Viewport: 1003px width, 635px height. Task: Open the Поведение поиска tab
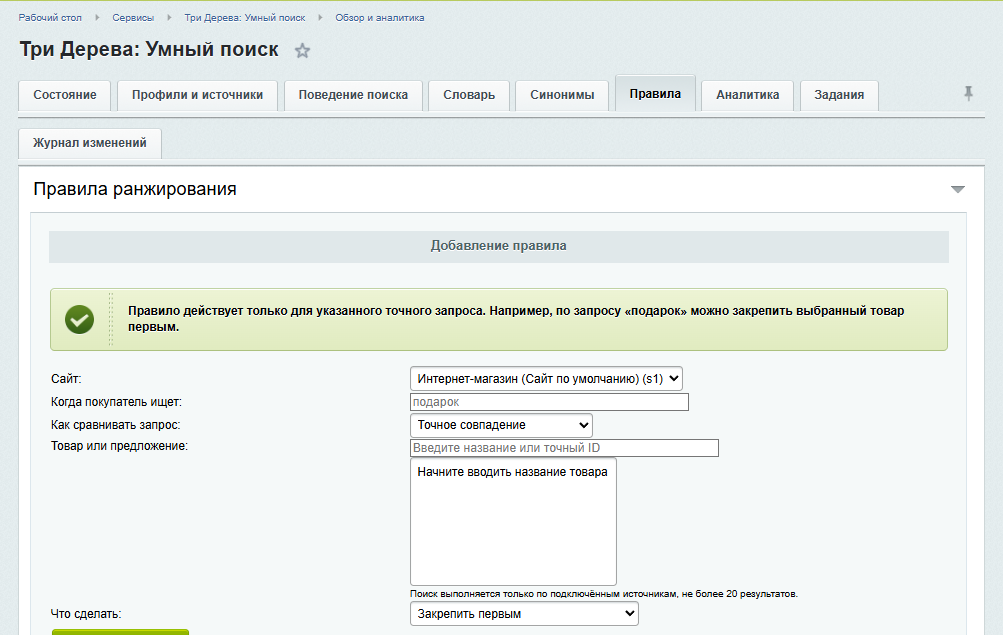(353, 95)
